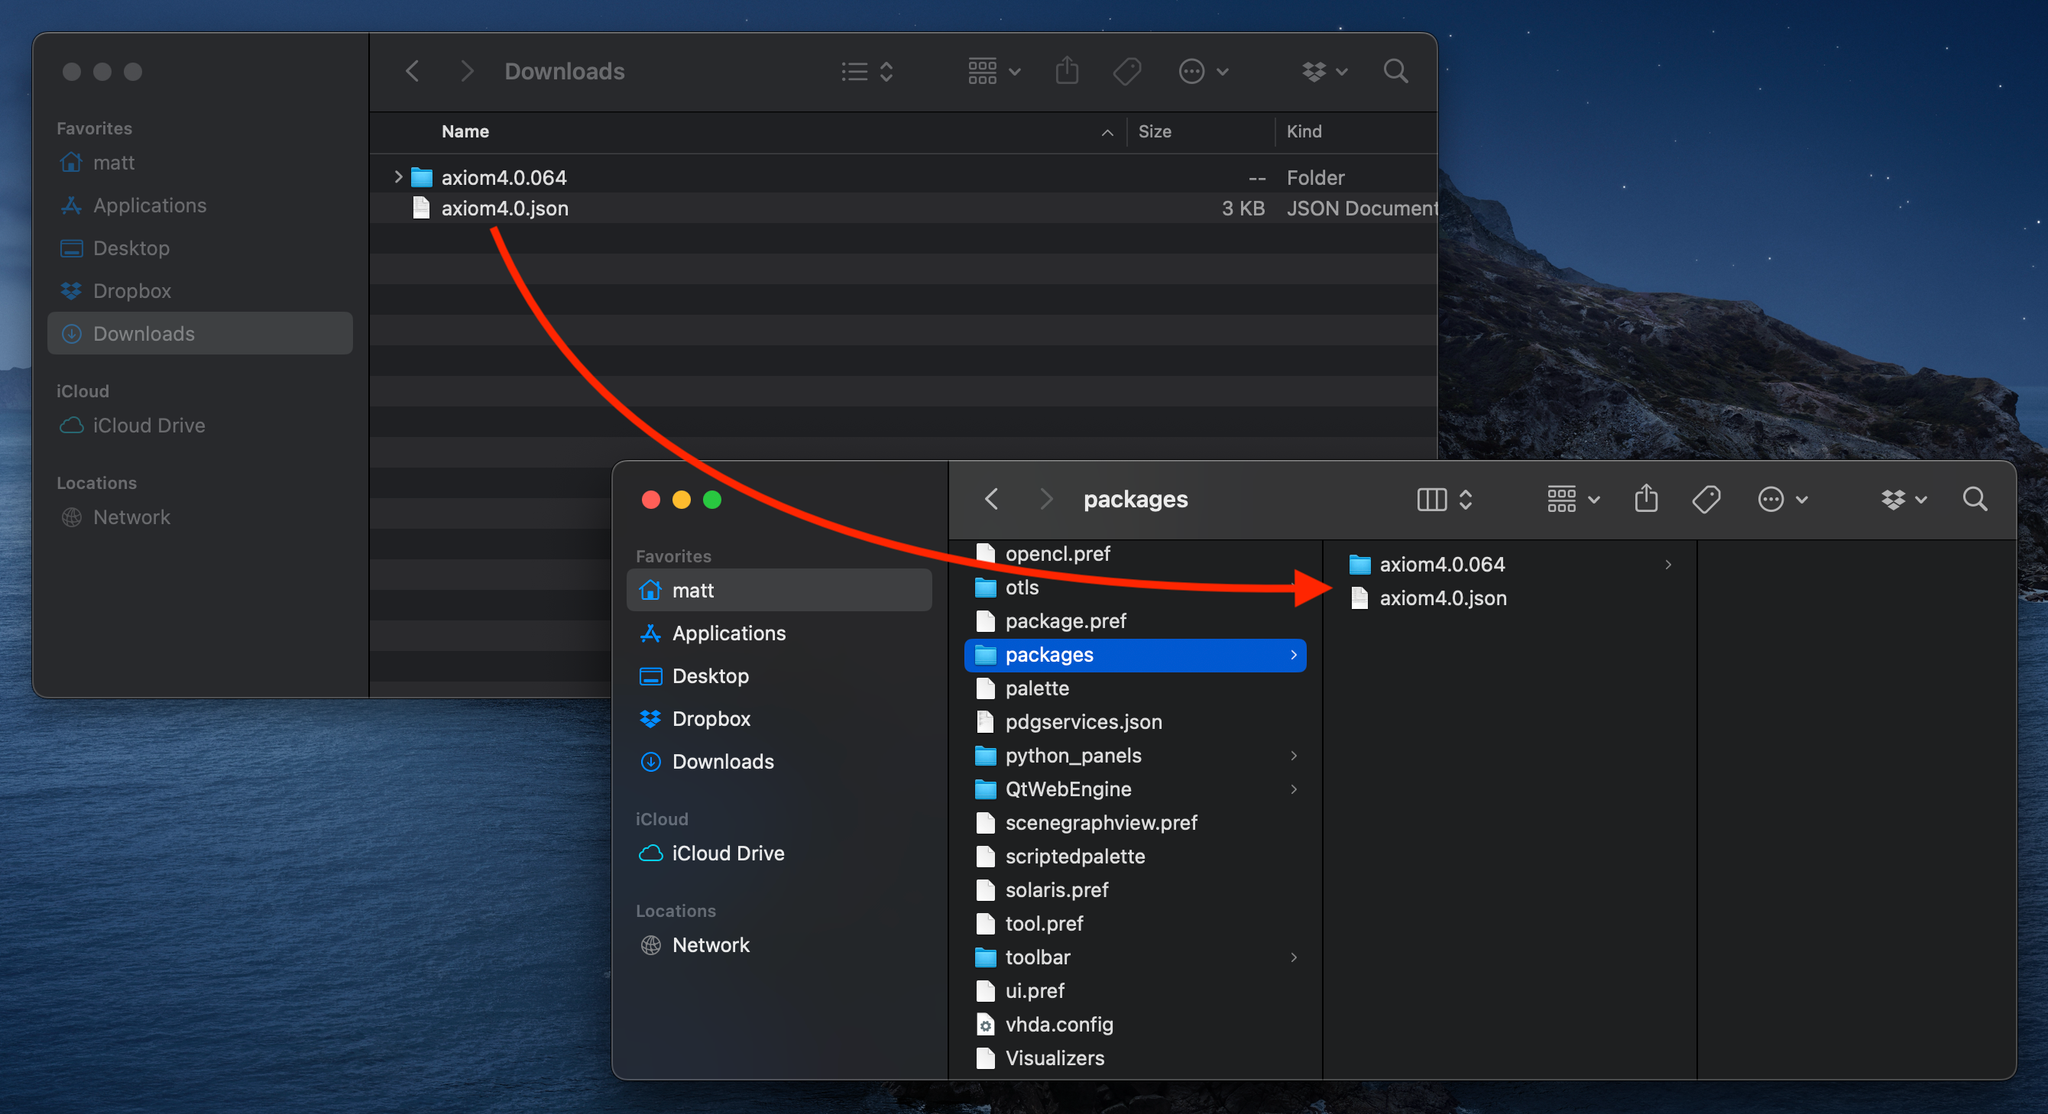Go forward in the packages window
This screenshot has width=2048, height=1114.
pyautogui.click(x=1046, y=499)
